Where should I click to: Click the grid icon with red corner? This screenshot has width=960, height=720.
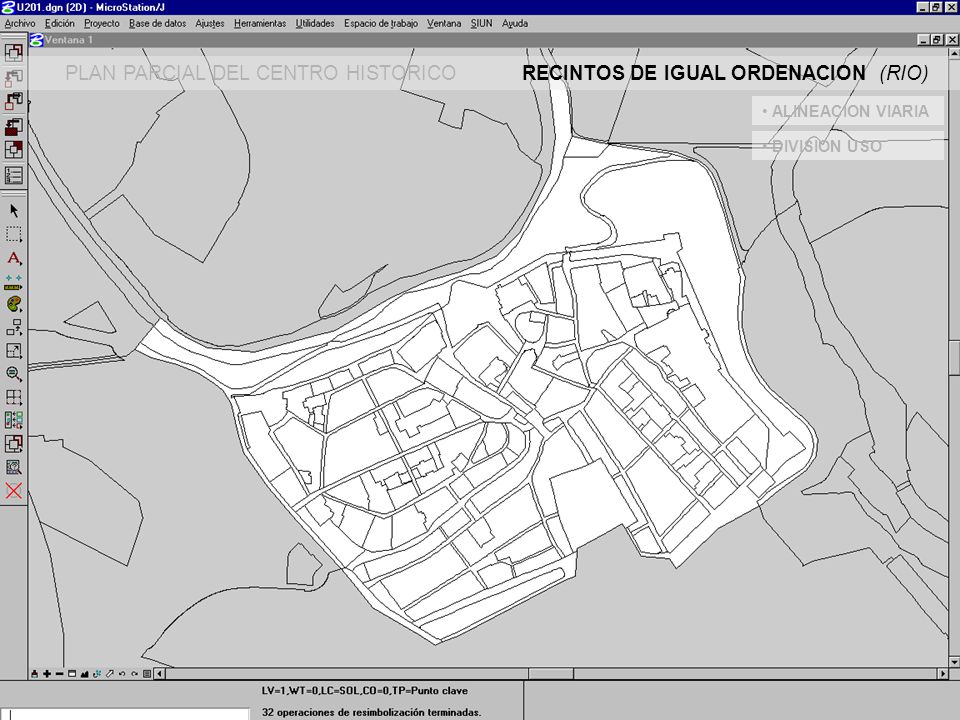(13, 150)
